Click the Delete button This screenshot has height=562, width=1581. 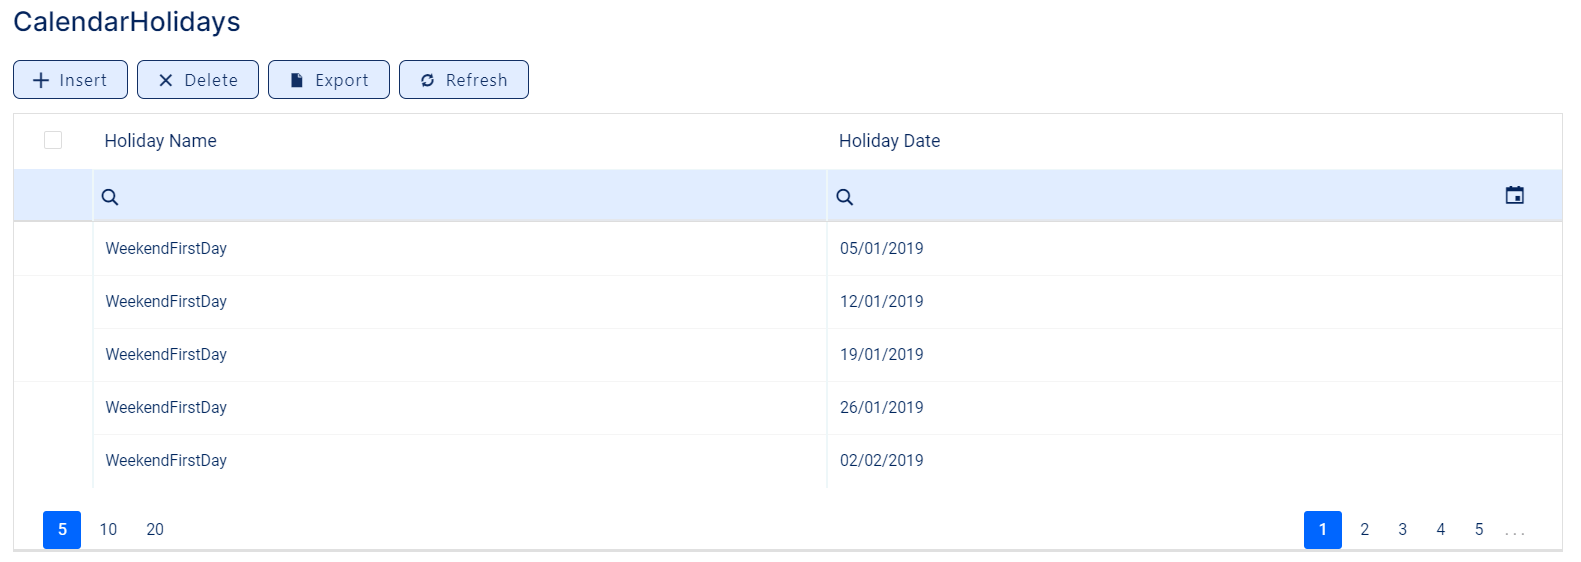click(x=198, y=80)
